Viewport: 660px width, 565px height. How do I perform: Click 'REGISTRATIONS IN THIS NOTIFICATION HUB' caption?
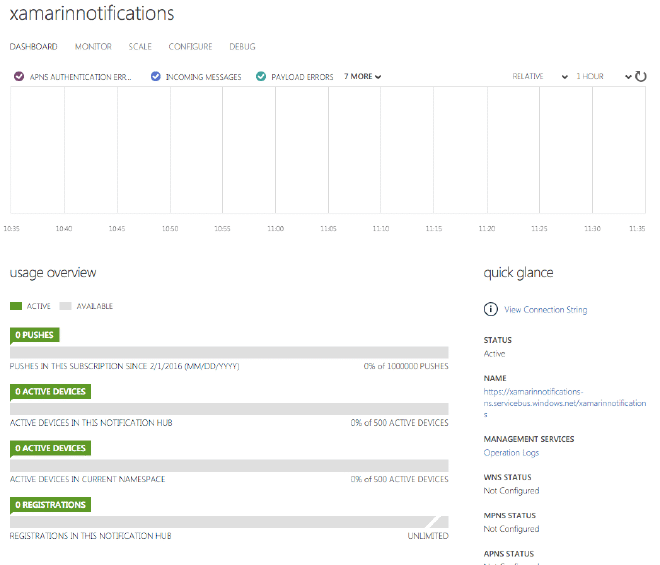90,536
